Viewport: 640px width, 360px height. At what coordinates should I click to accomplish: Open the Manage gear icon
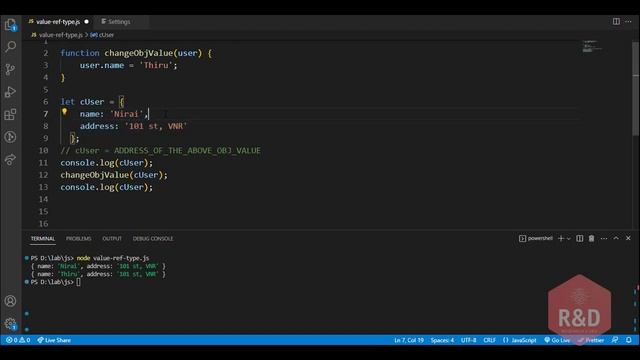point(11,324)
